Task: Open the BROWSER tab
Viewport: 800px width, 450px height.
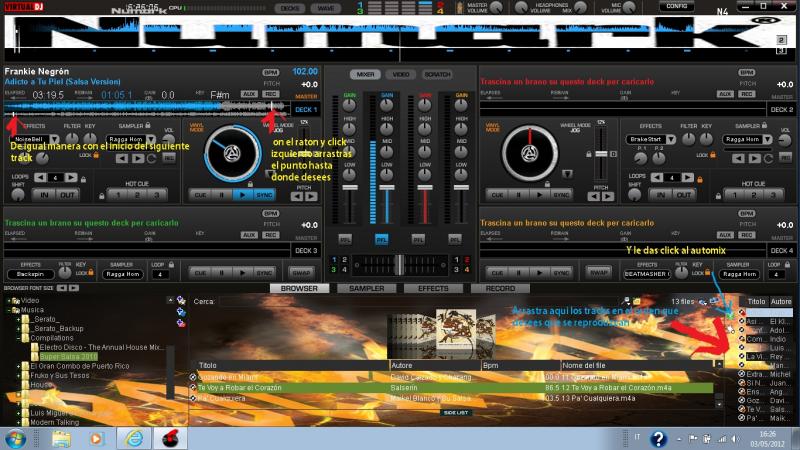Action: pyautogui.click(x=299, y=288)
